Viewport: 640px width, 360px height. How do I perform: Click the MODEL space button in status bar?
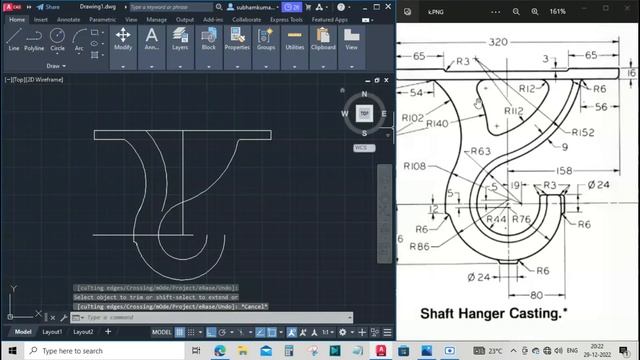pyautogui.click(x=162, y=332)
